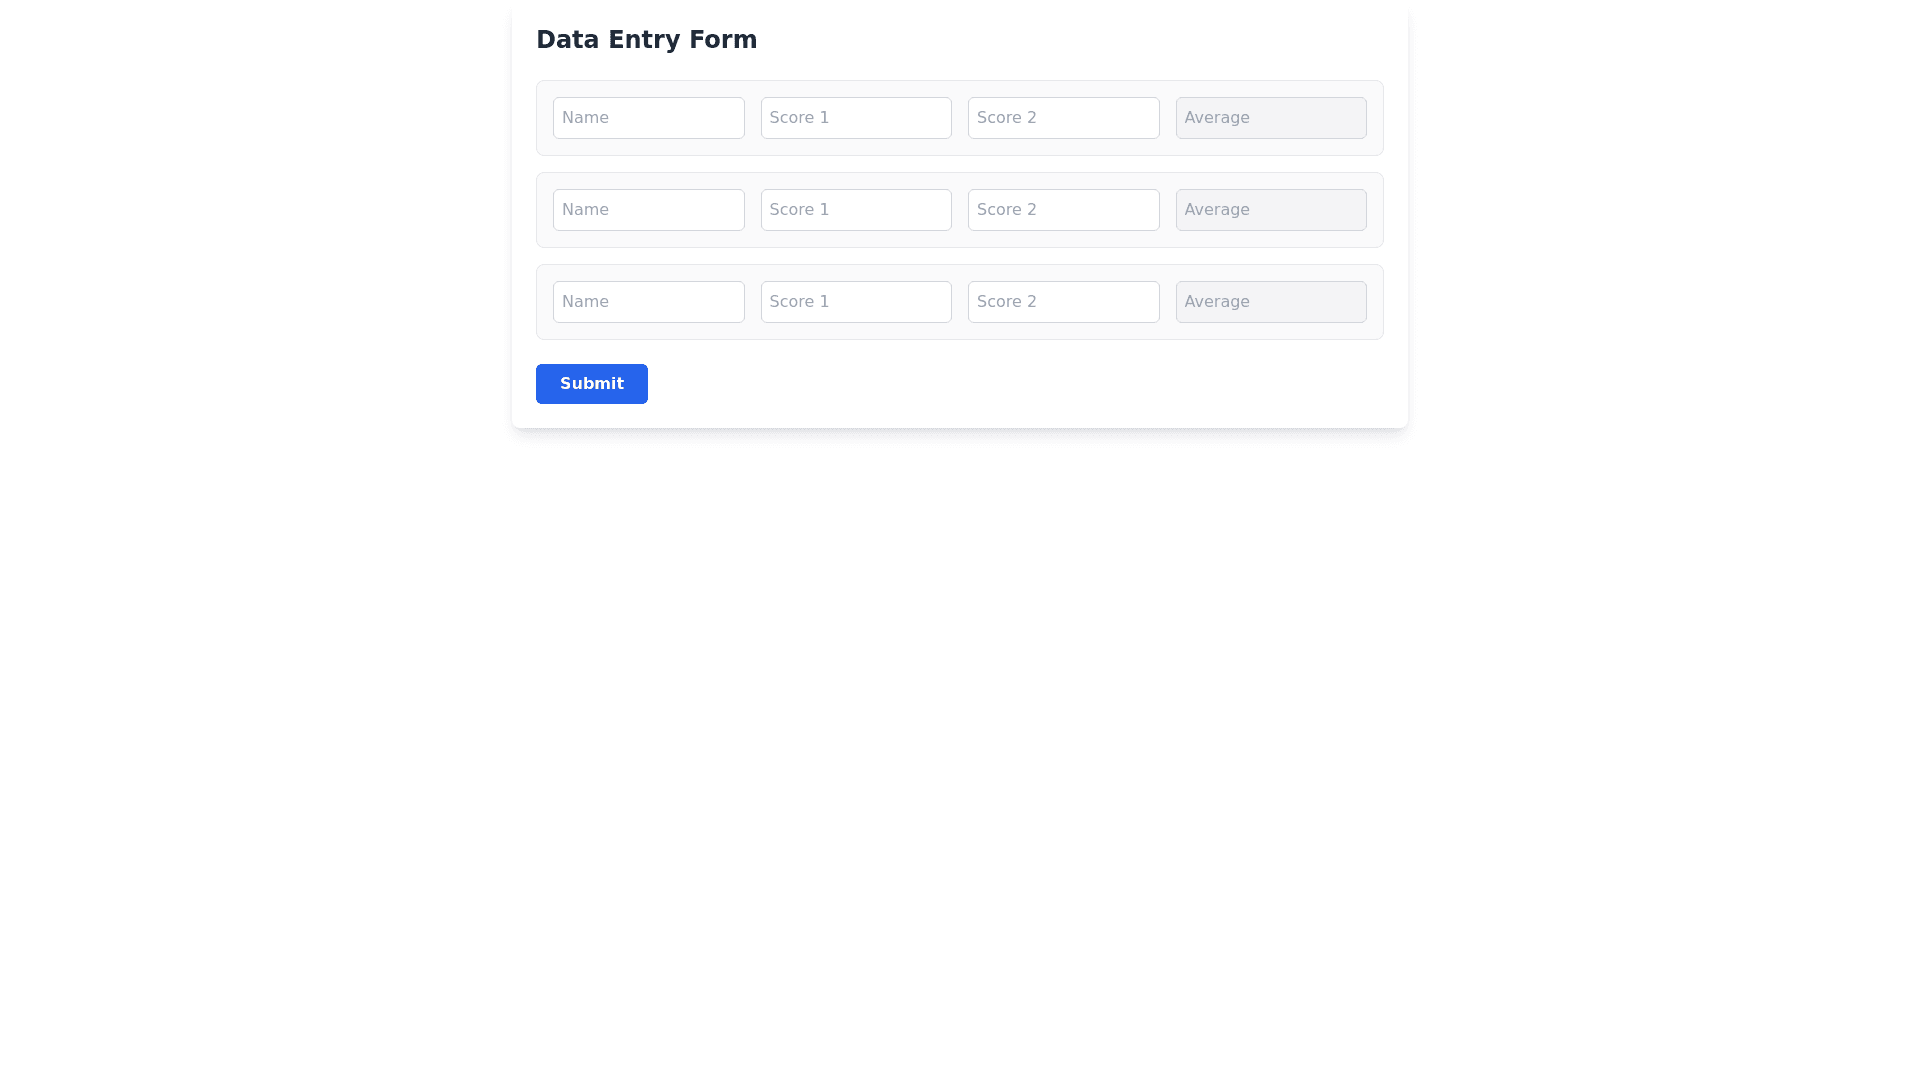Click the gap between first row's Name and Score 1
This screenshot has height=1080, width=1920.
coord(753,118)
